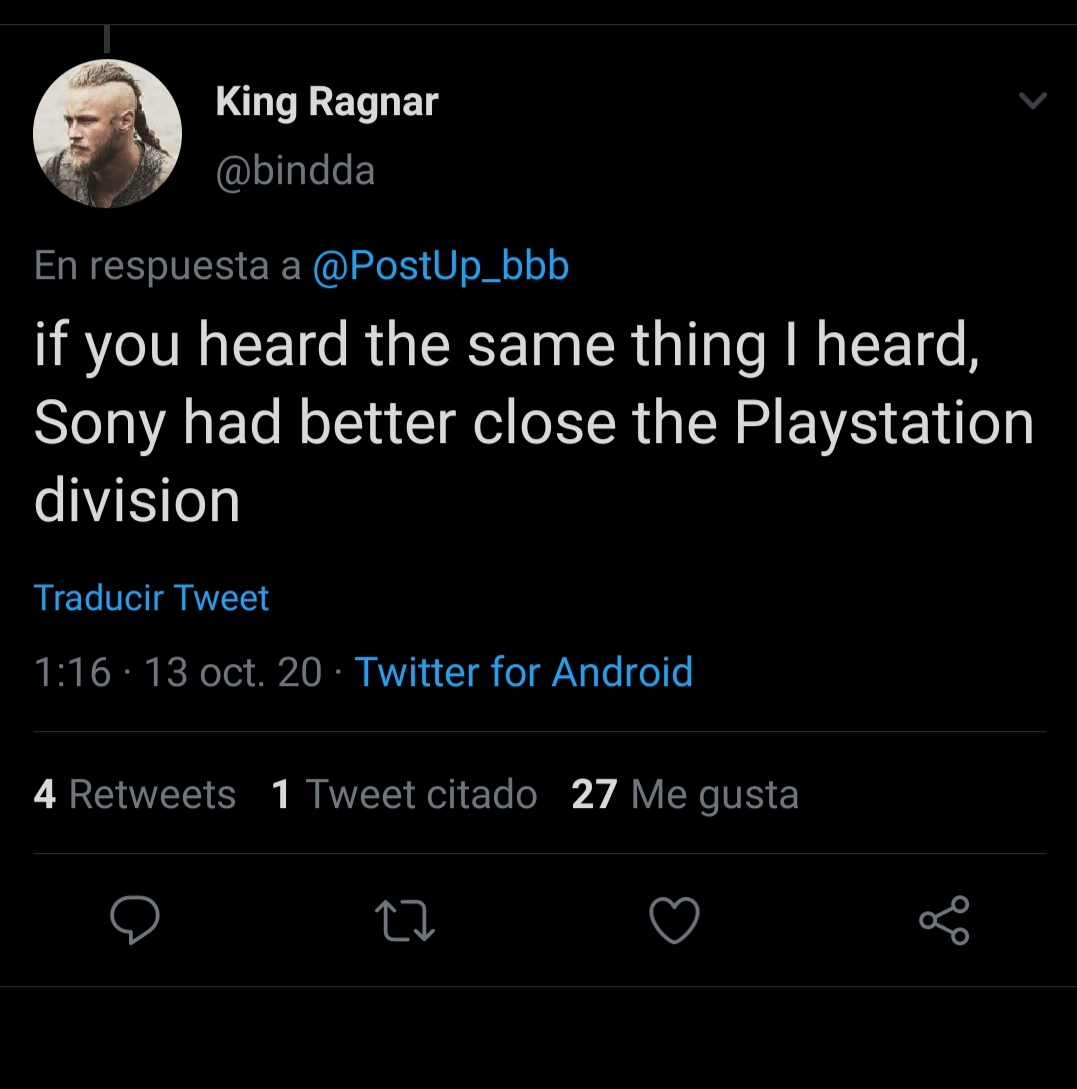Click the 'En respuesta a' label

pos(167,266)
